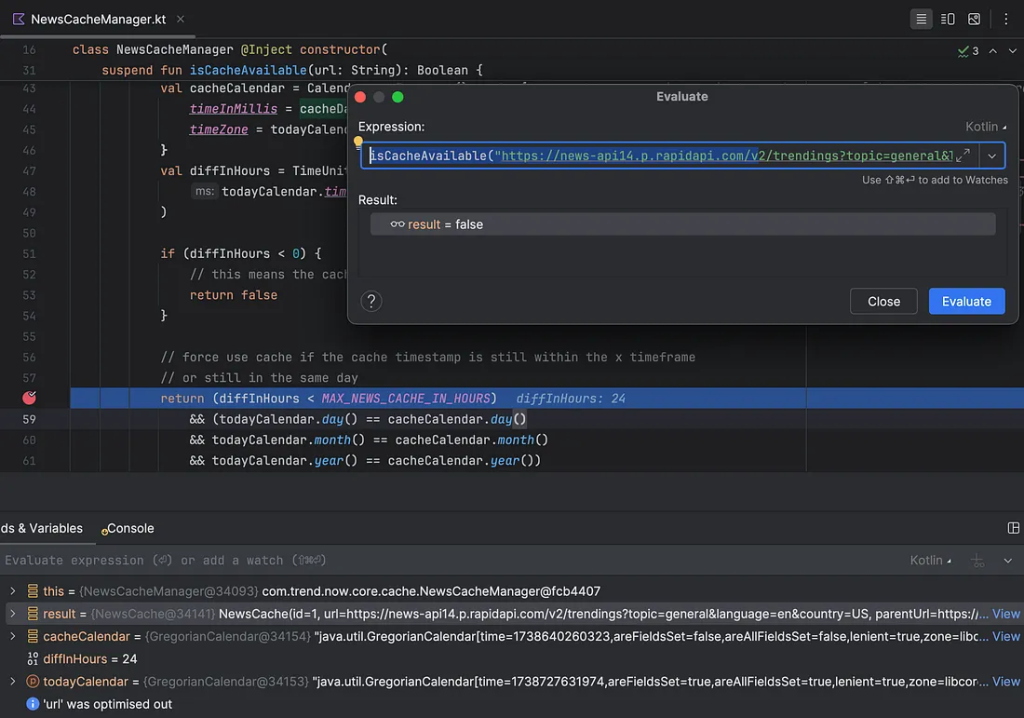
Task: Expand the todayCalendar variable node
Action: click(x=12, y=681)
